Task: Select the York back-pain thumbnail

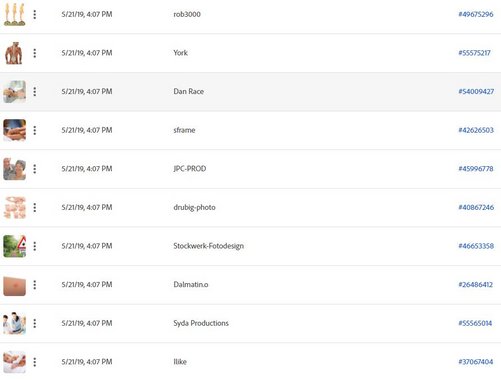Action: (14, 53)
